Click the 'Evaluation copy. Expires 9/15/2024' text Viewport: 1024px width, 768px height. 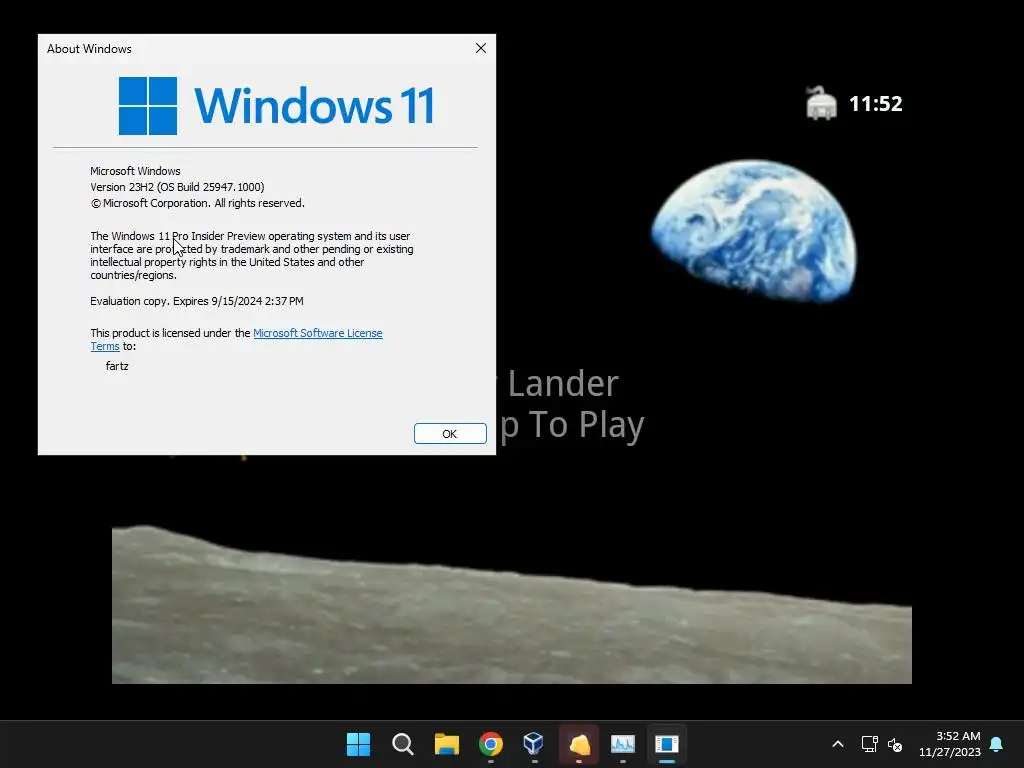coord(197,301)
